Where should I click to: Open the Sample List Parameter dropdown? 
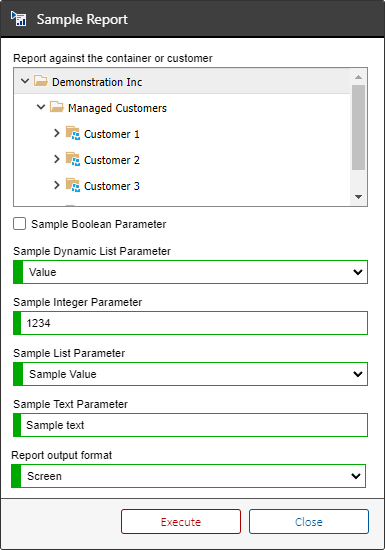tap(190, 374)
